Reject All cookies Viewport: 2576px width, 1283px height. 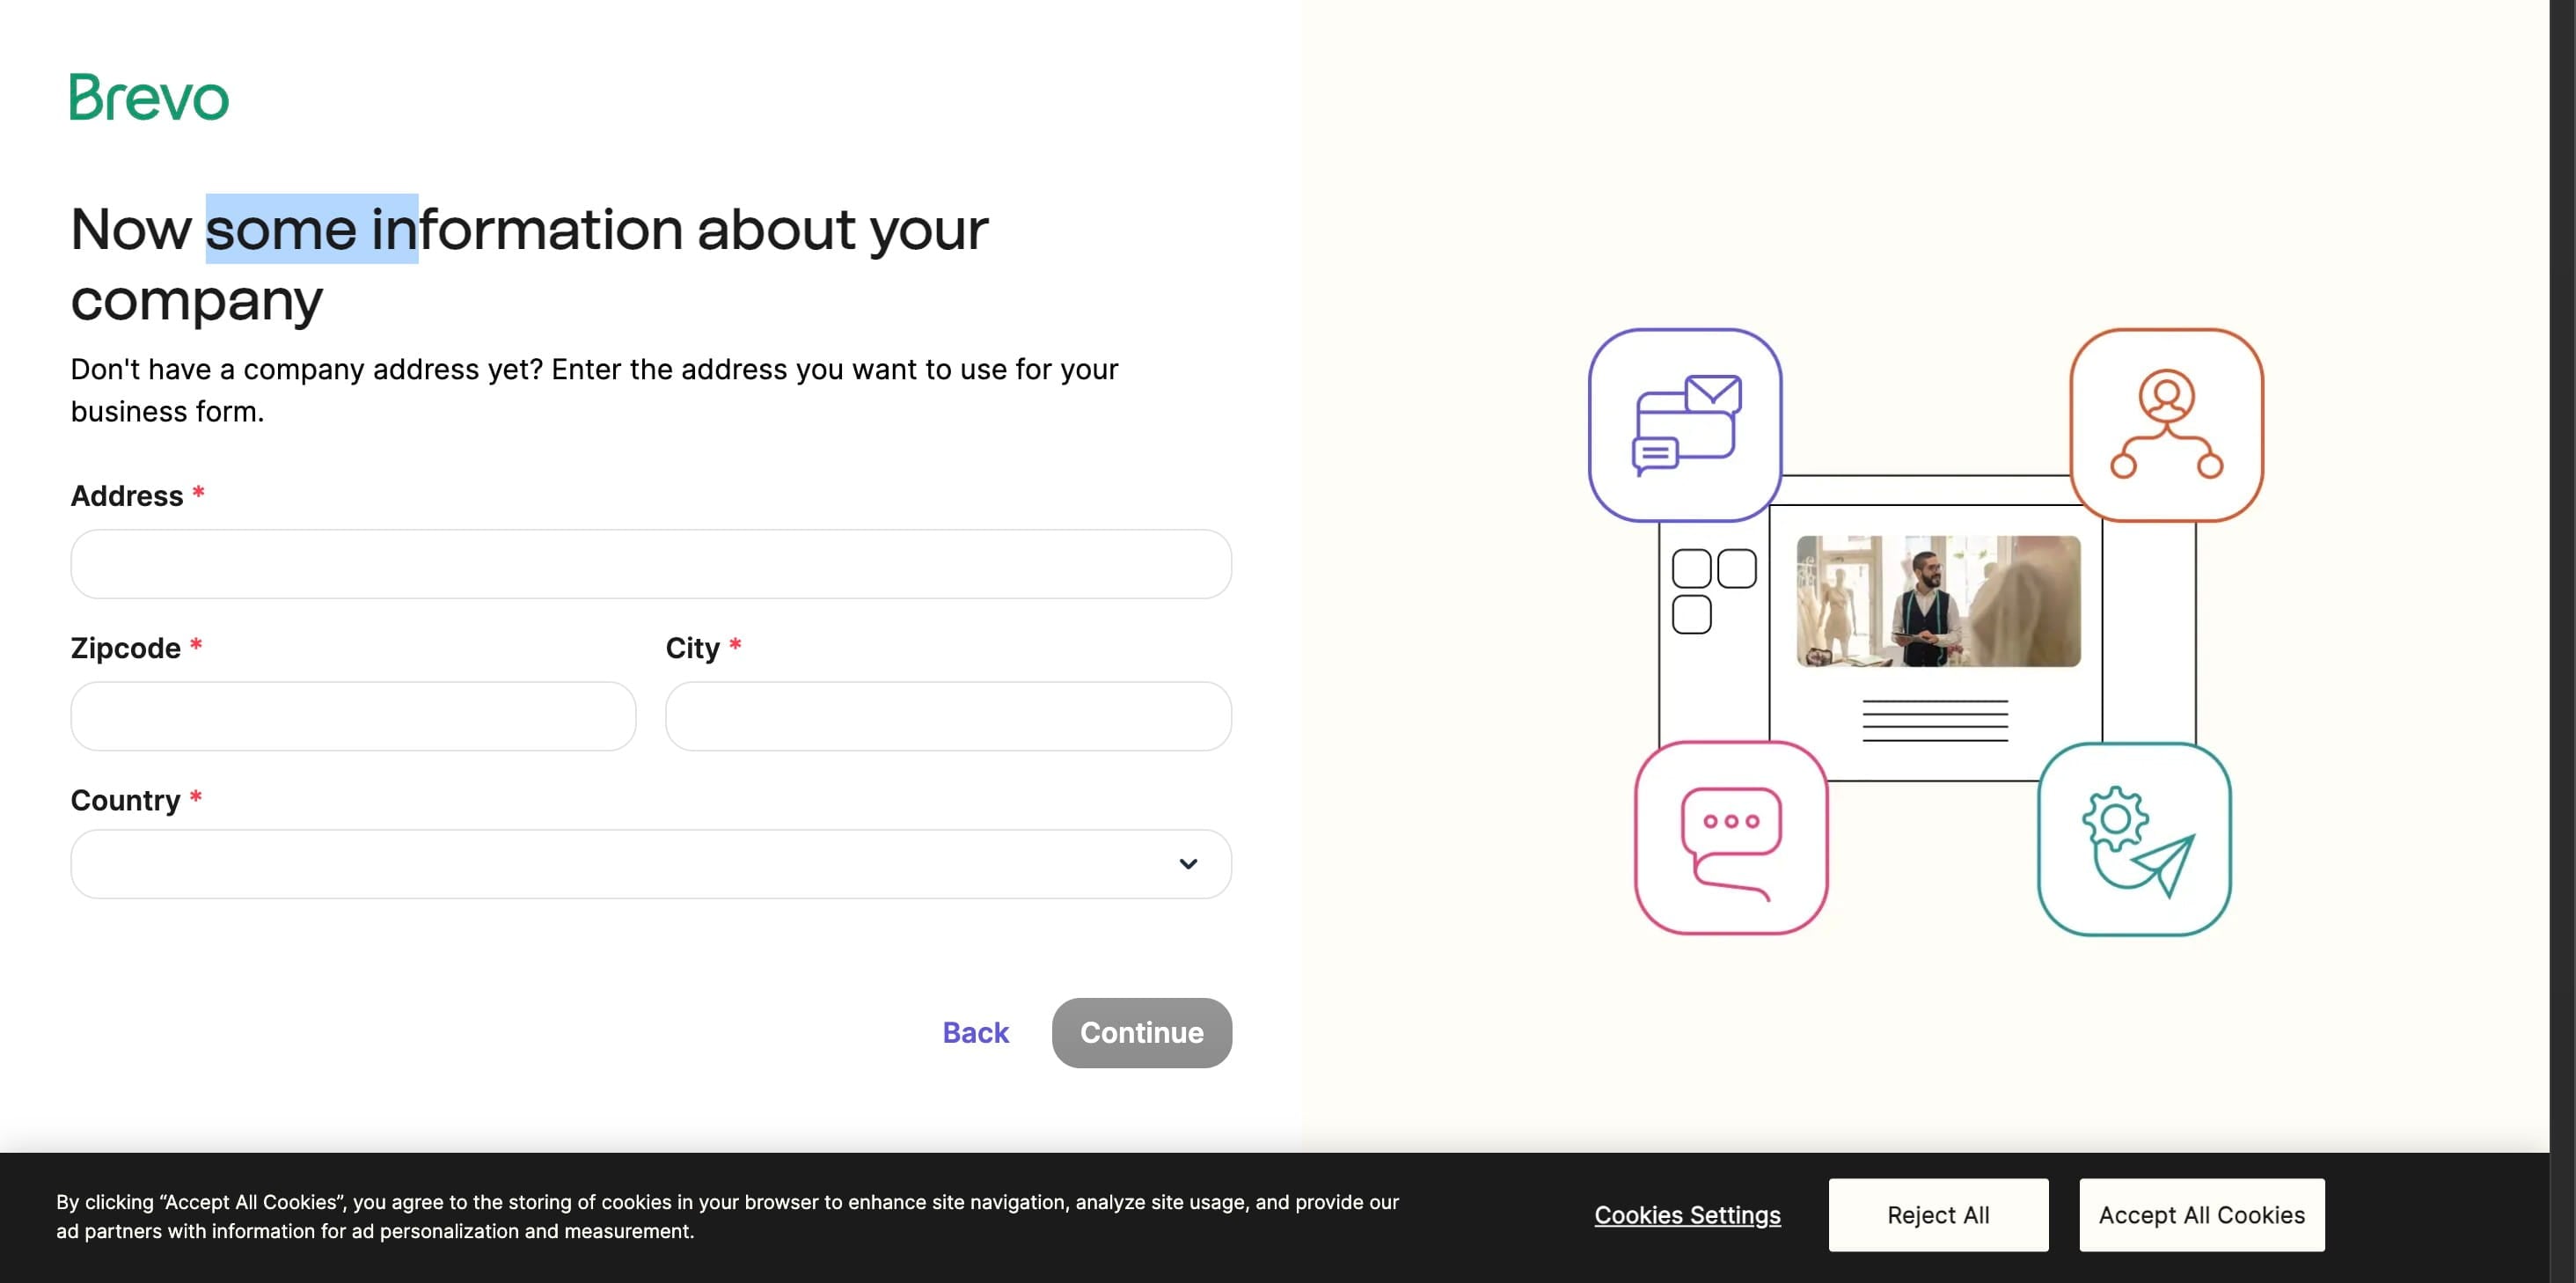(x=1937, y=1215)
